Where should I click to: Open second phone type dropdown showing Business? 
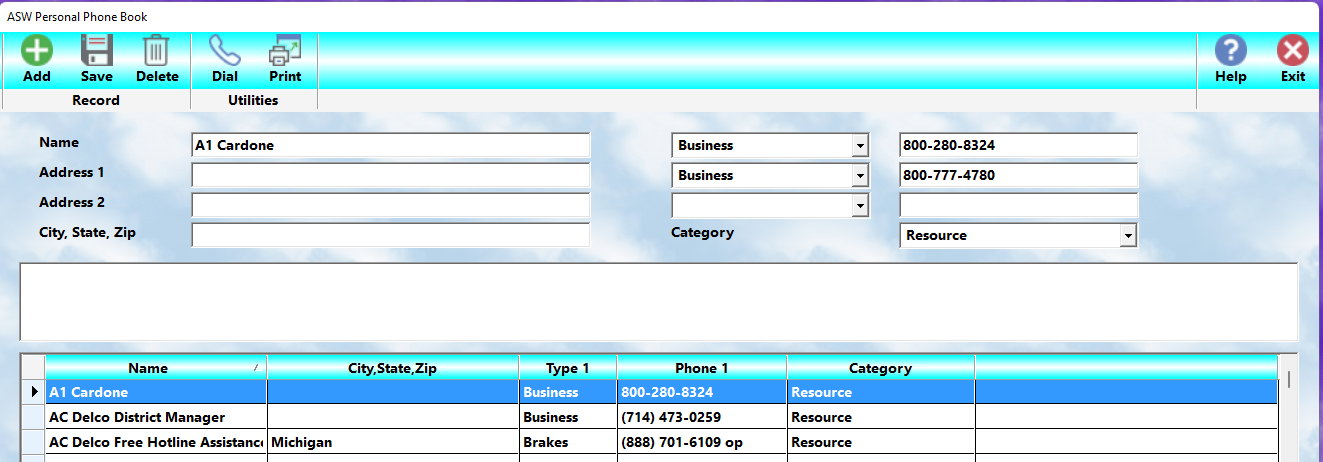pos(860,176)
